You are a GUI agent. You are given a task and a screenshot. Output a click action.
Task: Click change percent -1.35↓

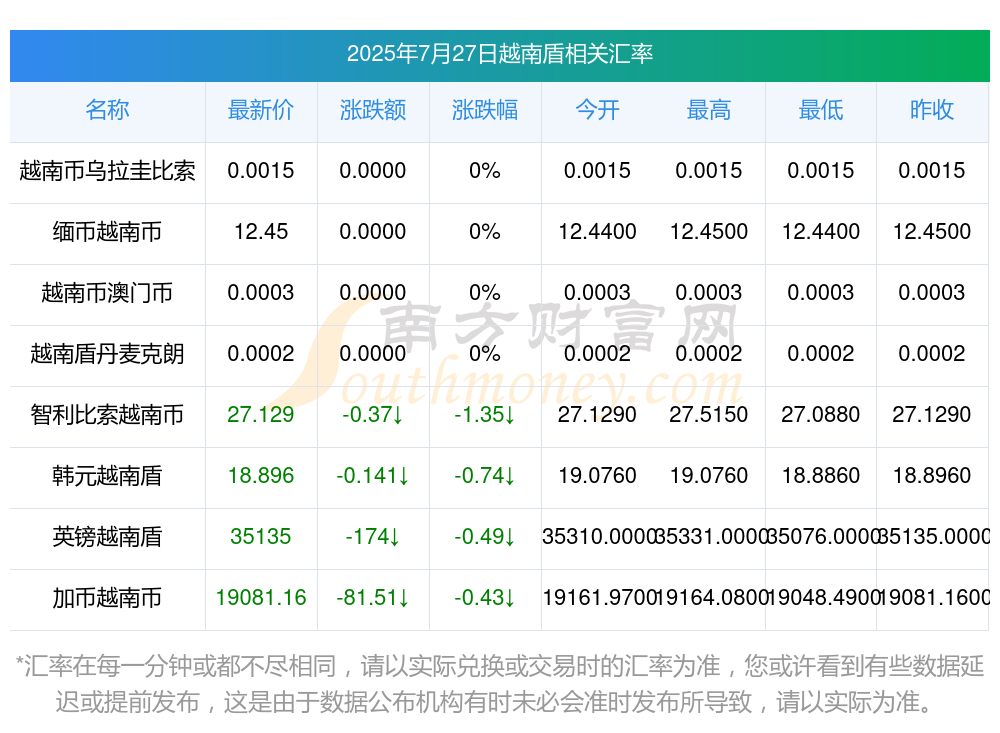(x=485, y=415)
